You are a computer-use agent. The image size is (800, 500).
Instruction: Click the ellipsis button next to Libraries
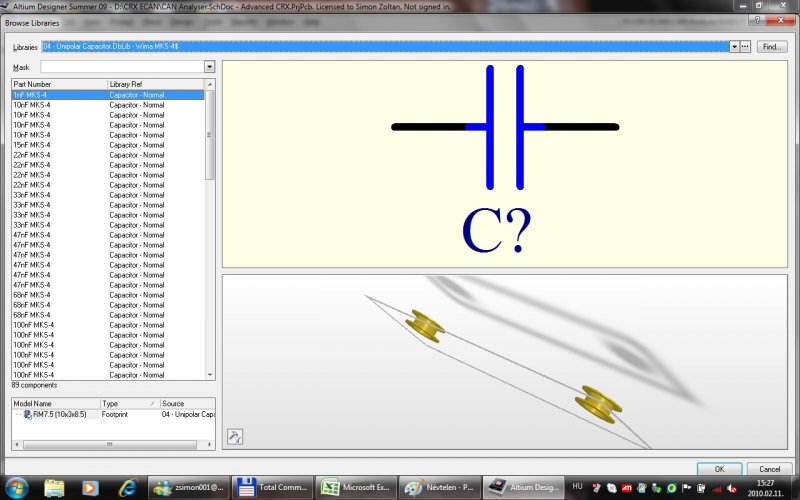(x=745, y=46)
